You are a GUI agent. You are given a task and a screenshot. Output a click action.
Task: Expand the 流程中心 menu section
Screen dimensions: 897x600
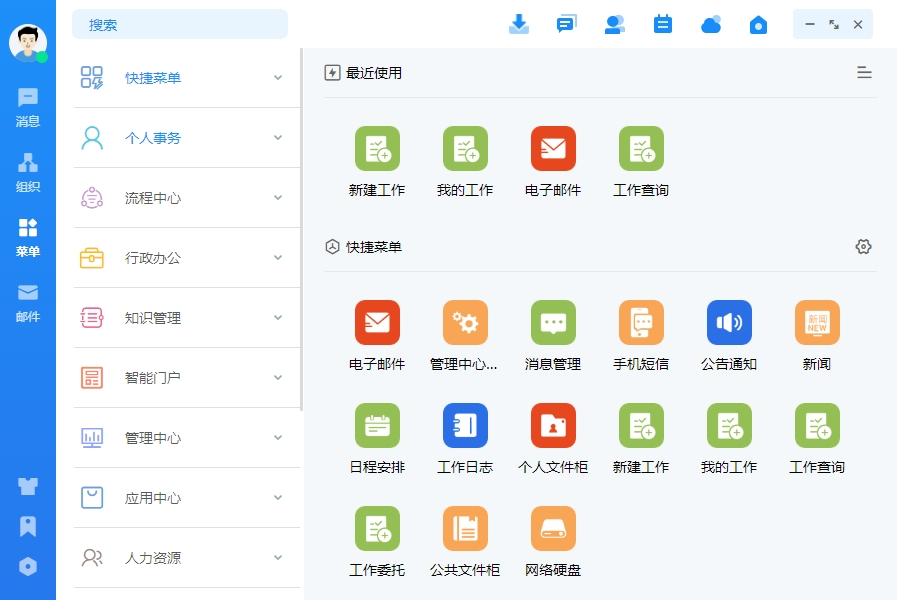click(186, 198)
